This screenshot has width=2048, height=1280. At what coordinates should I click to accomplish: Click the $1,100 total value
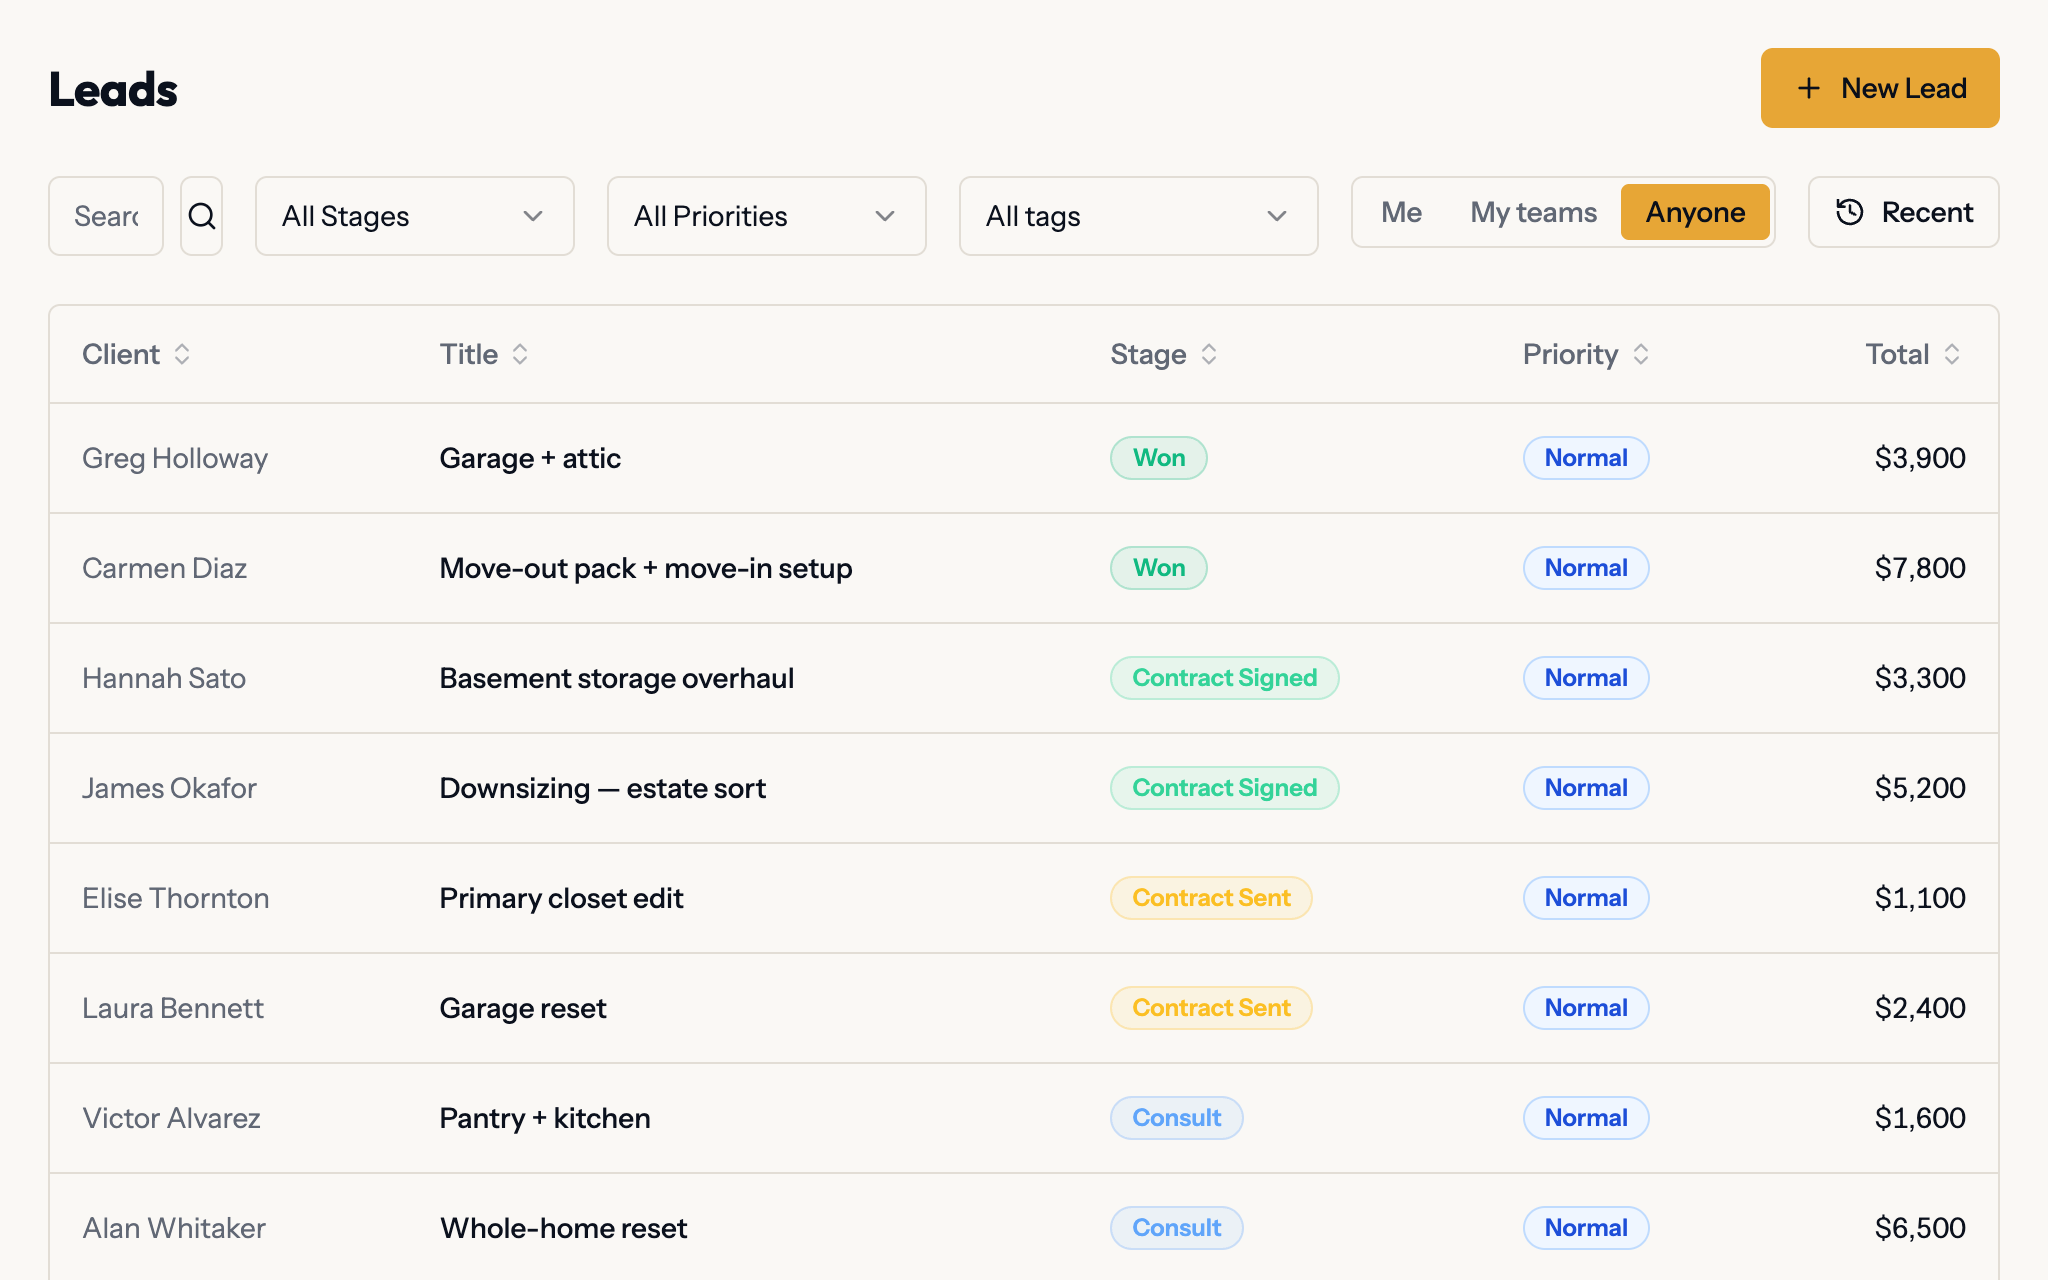pos(1920,898)
